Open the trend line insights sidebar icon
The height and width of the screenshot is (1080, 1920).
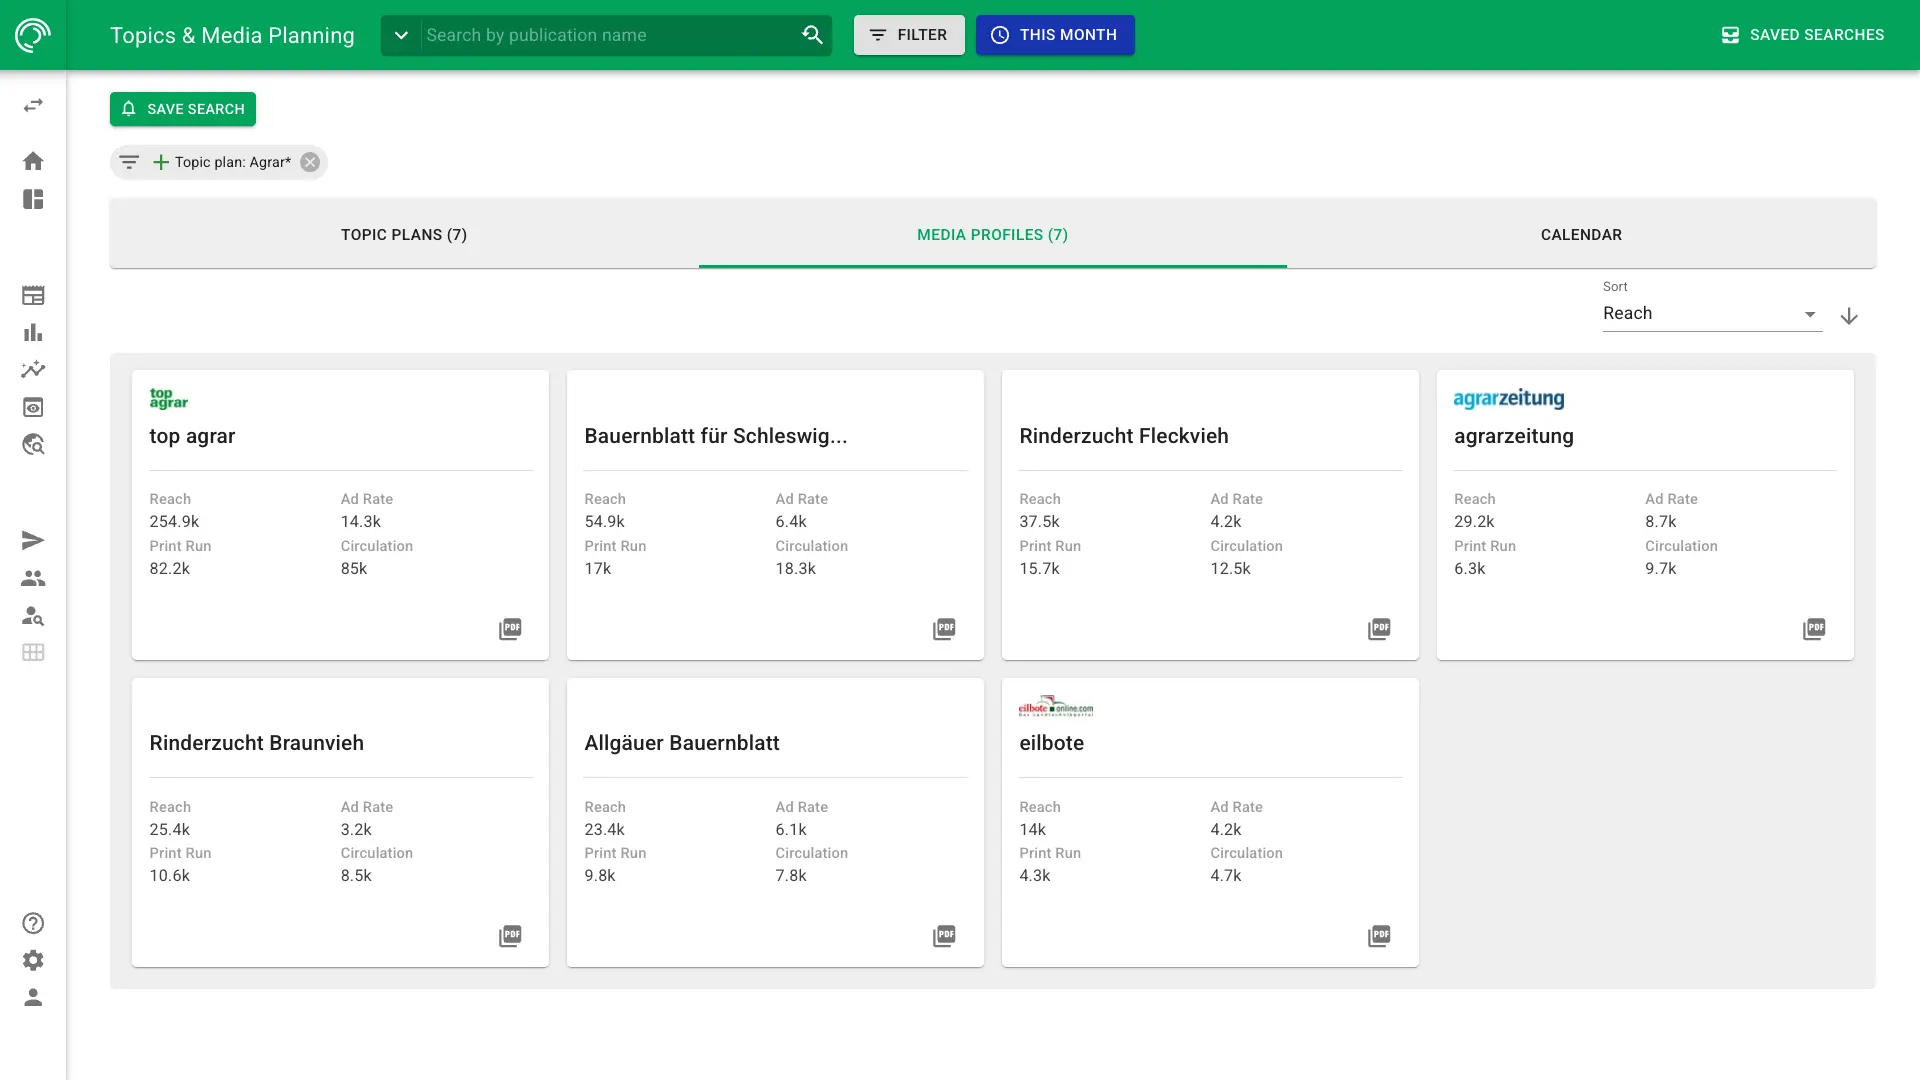[33, 370]
